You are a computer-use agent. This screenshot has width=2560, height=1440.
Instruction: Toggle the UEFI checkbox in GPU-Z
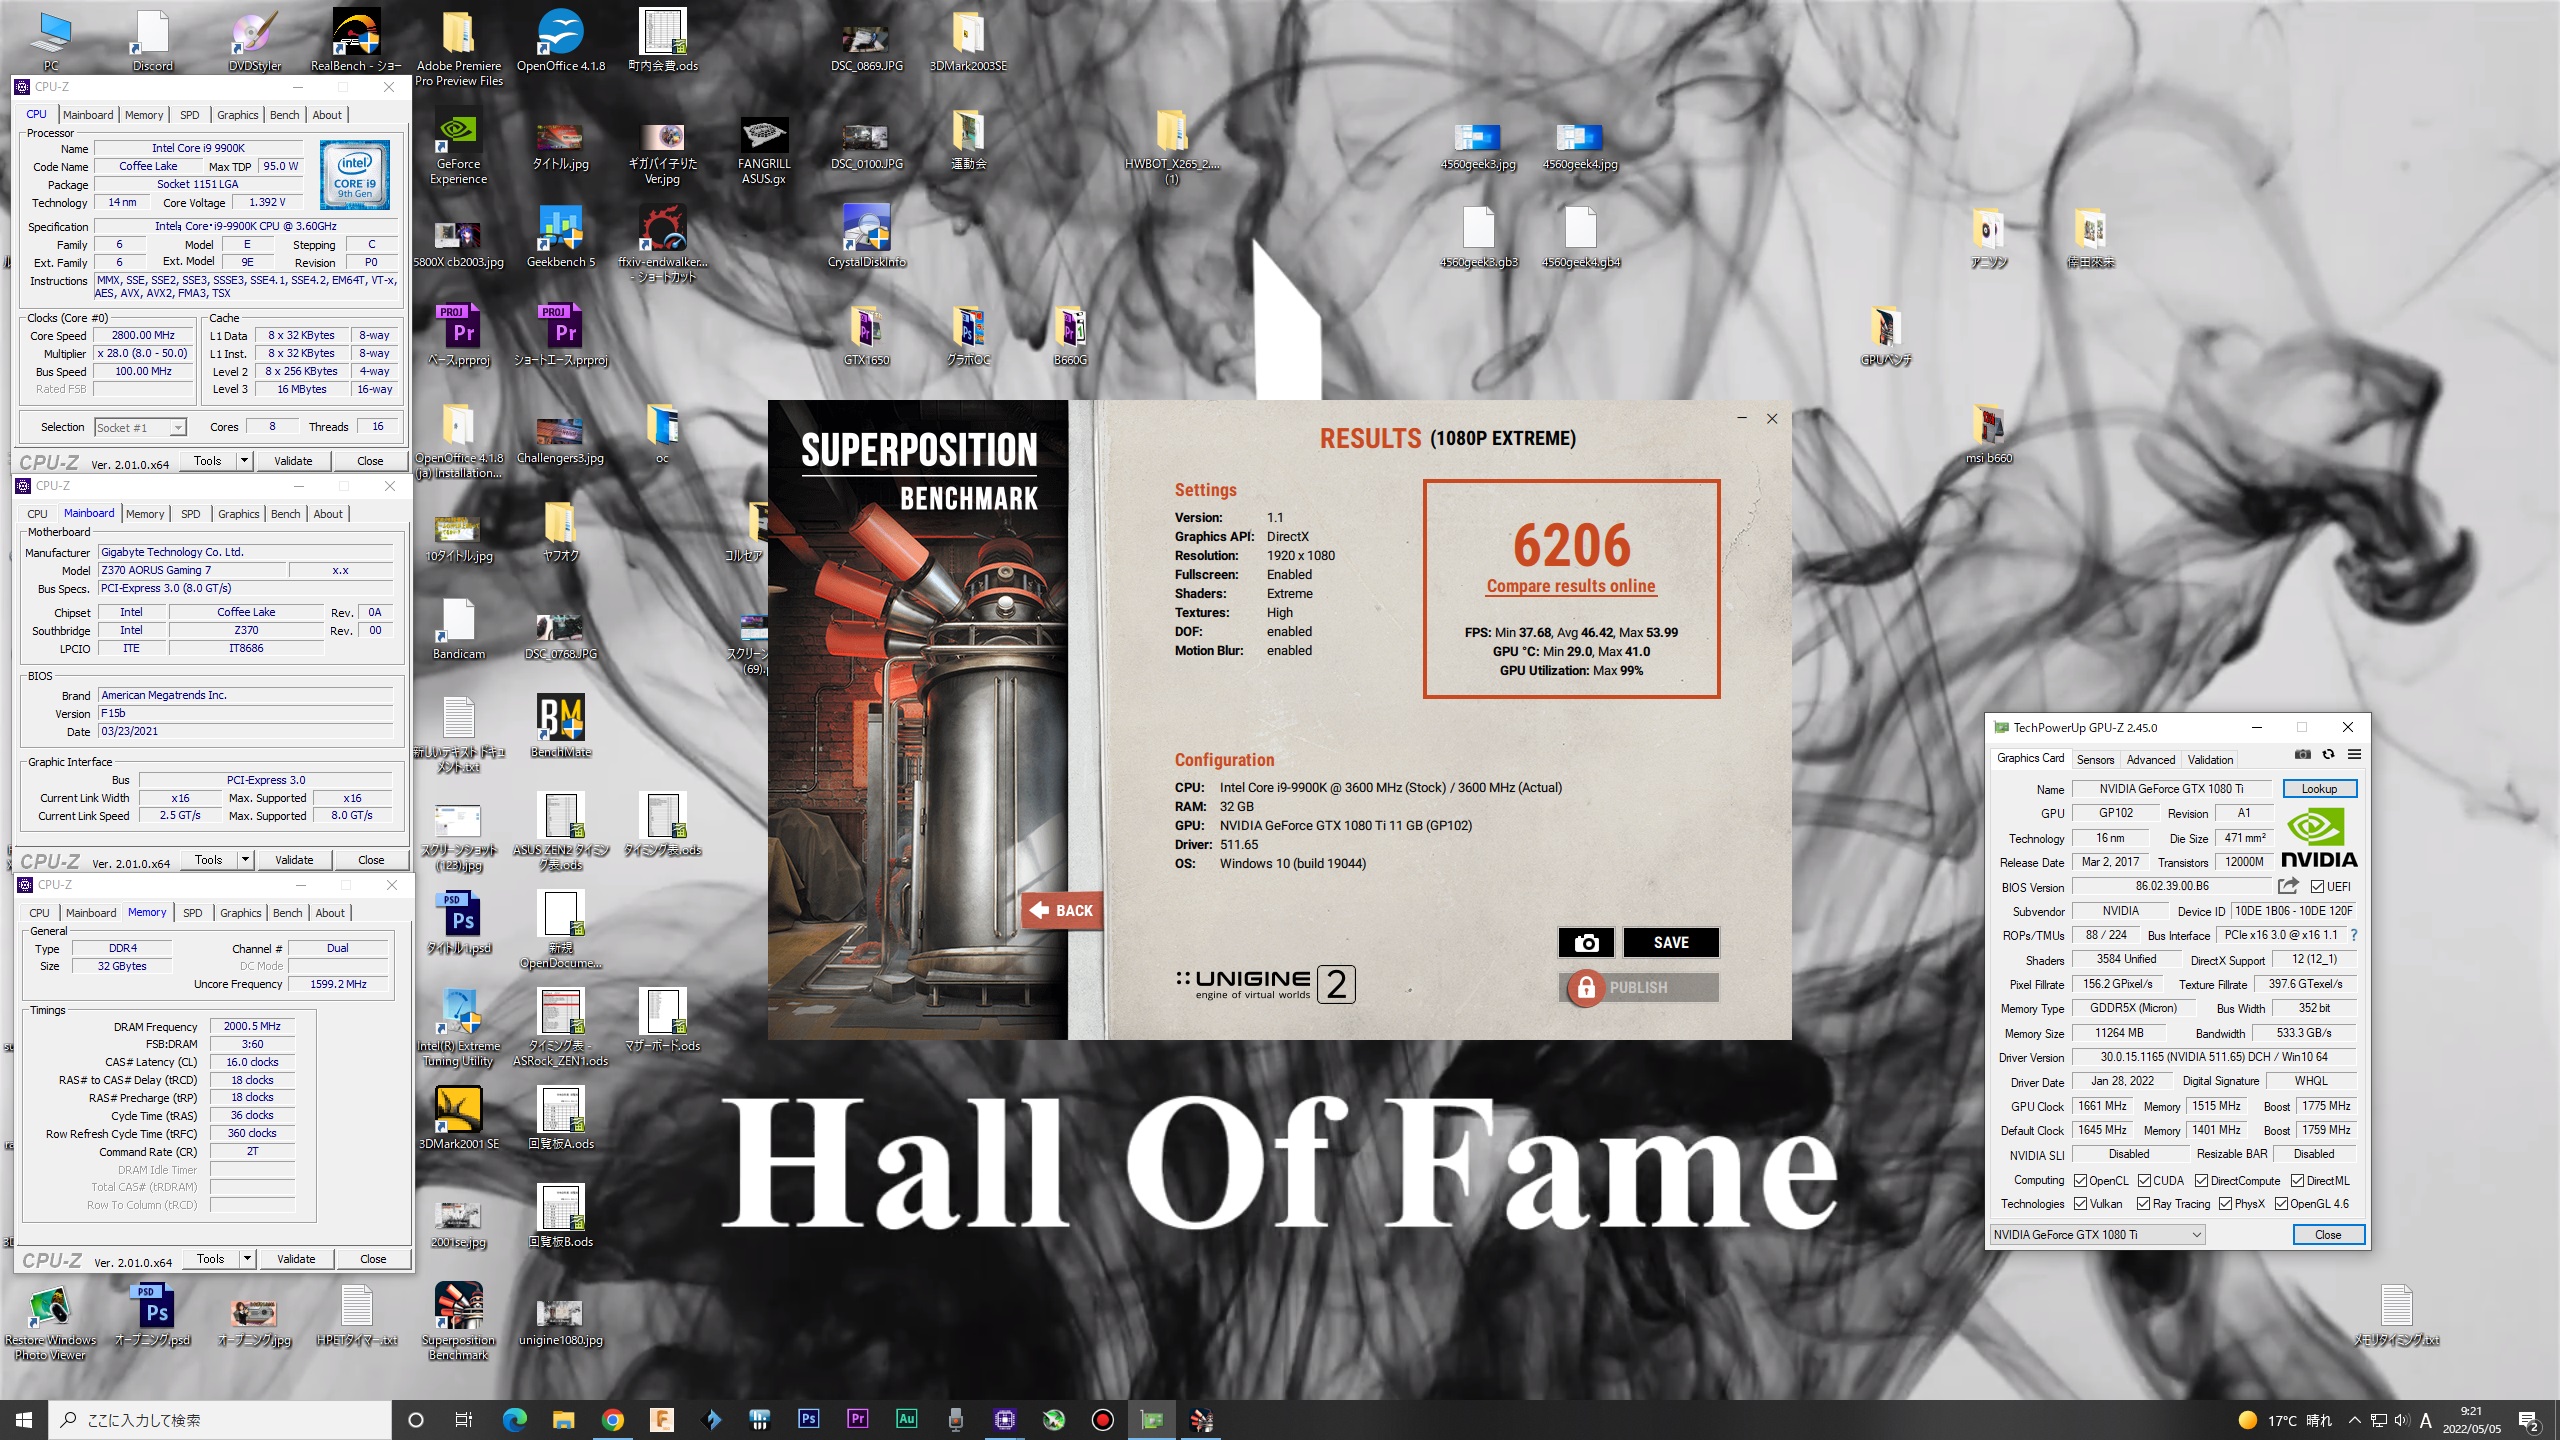click(2317, 887)
